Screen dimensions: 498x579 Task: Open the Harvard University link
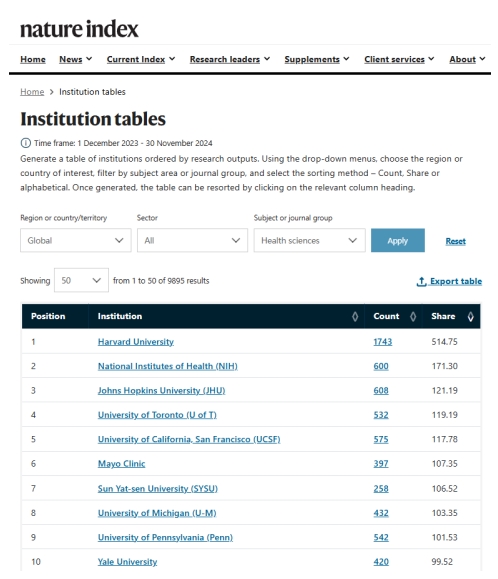(135, 342)
